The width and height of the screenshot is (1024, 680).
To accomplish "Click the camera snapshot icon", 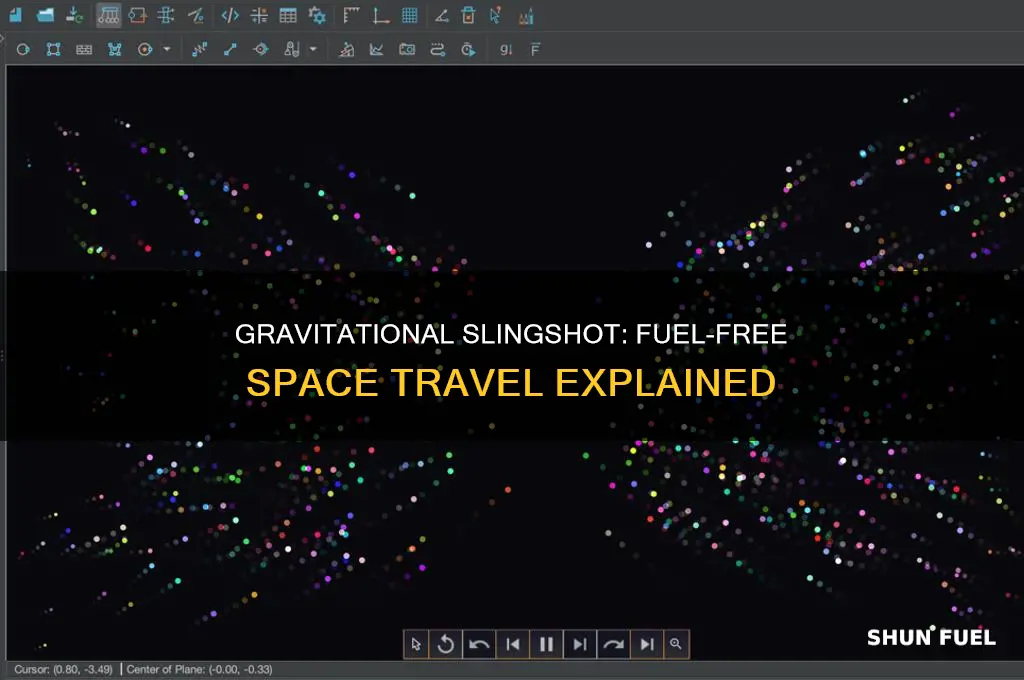I will click(x=407, y=50).
